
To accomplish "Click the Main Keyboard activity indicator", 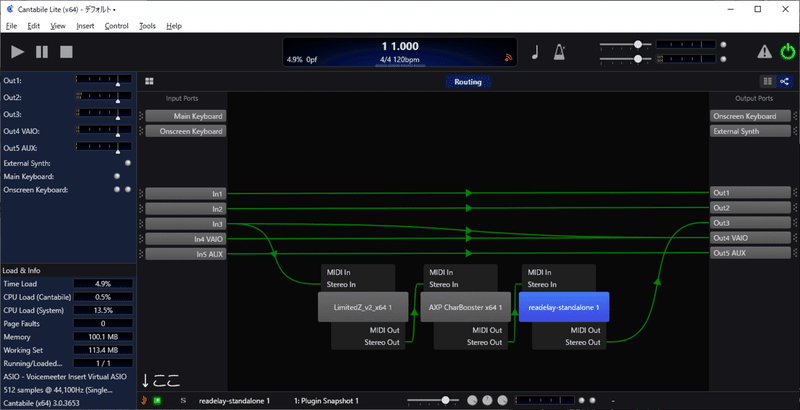I will (117, 176).
